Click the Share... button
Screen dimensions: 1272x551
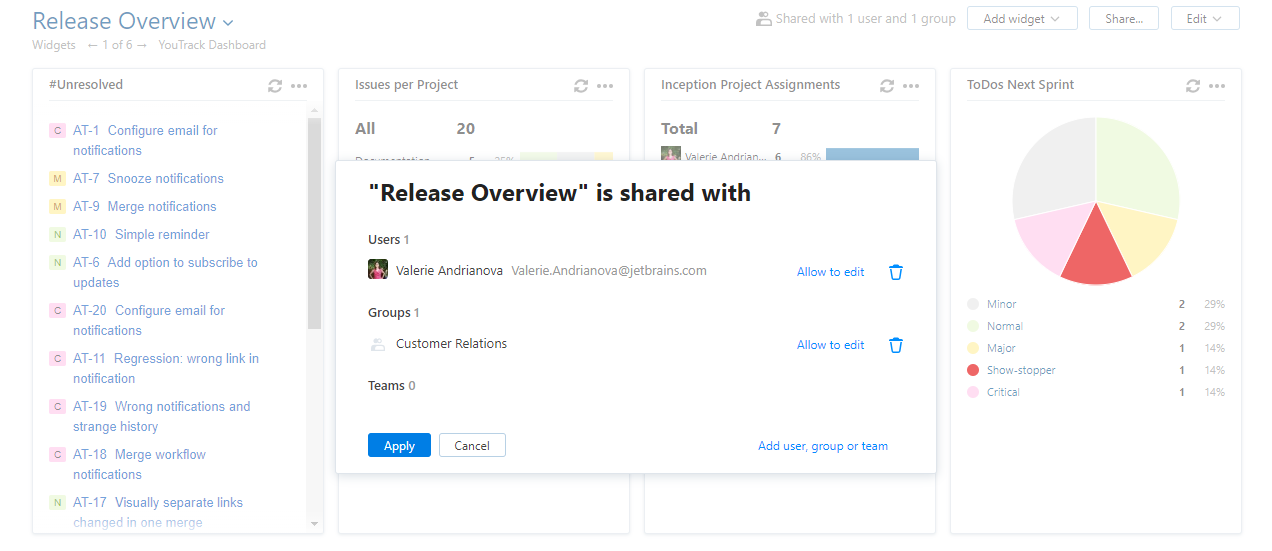[1124, 18]
